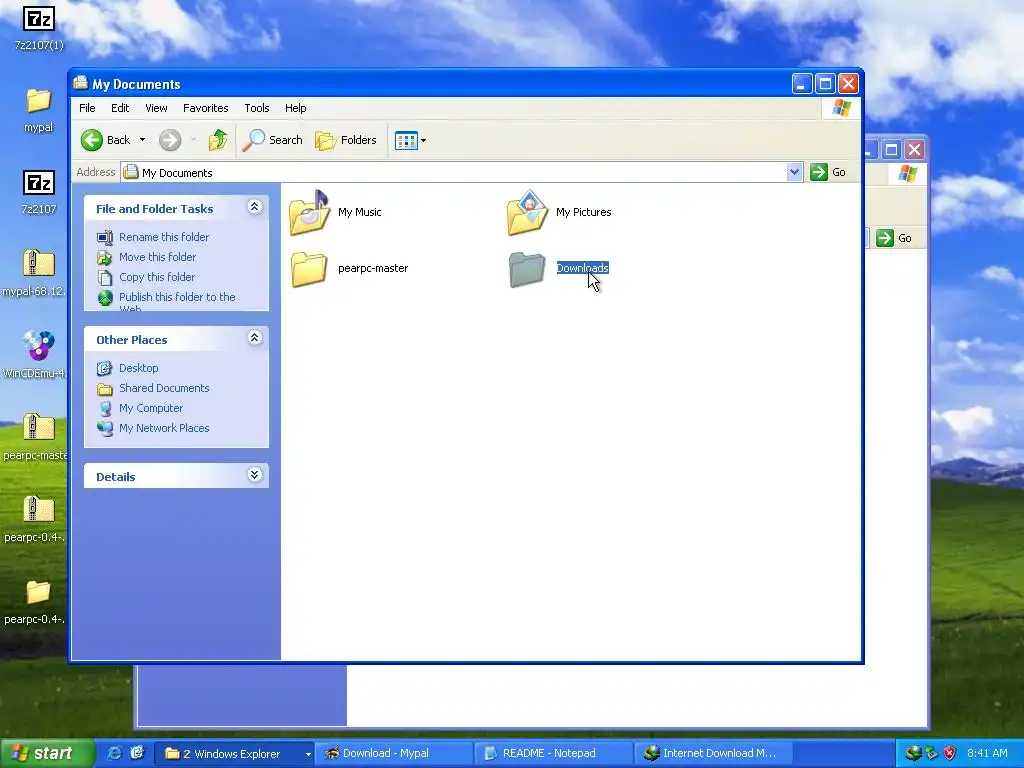Screen dimensions: 1024x768
Task: Open the View menu
Action: coord(156,108)
